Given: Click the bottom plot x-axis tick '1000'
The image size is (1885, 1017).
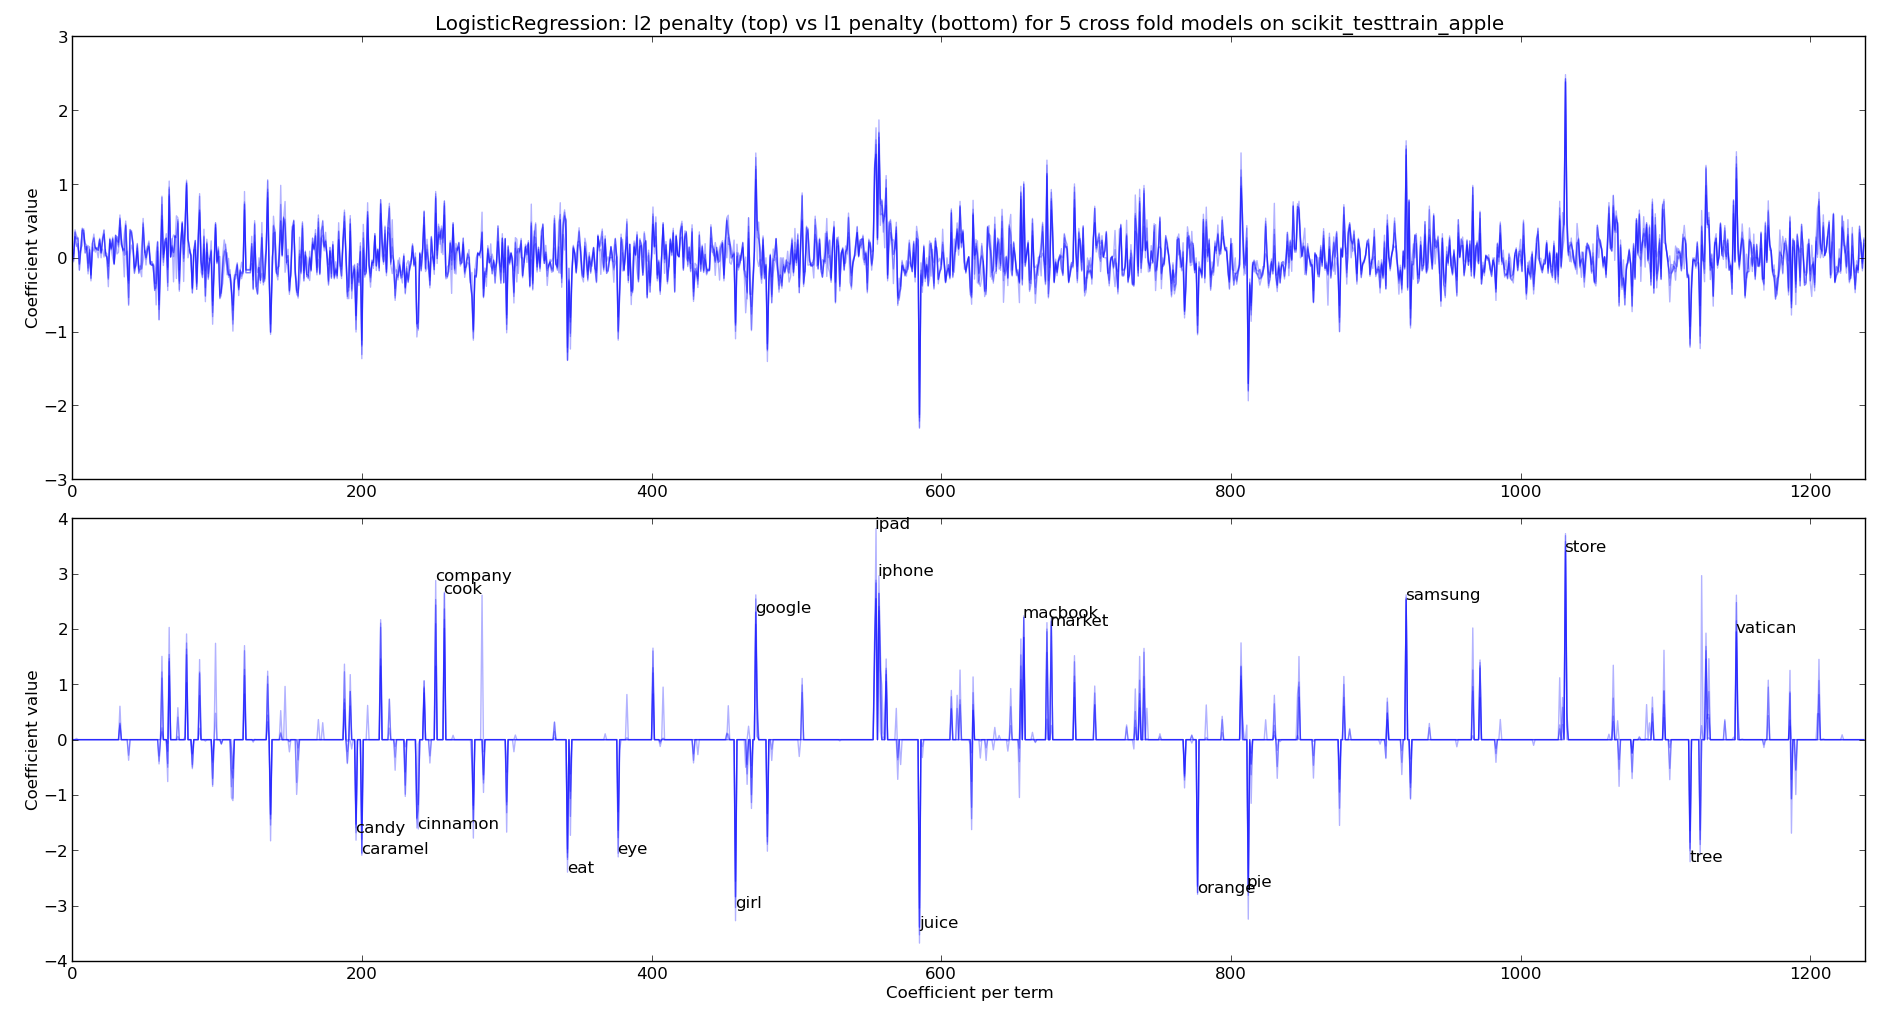Looking at the screenshot, I should tap(1520, 973).
